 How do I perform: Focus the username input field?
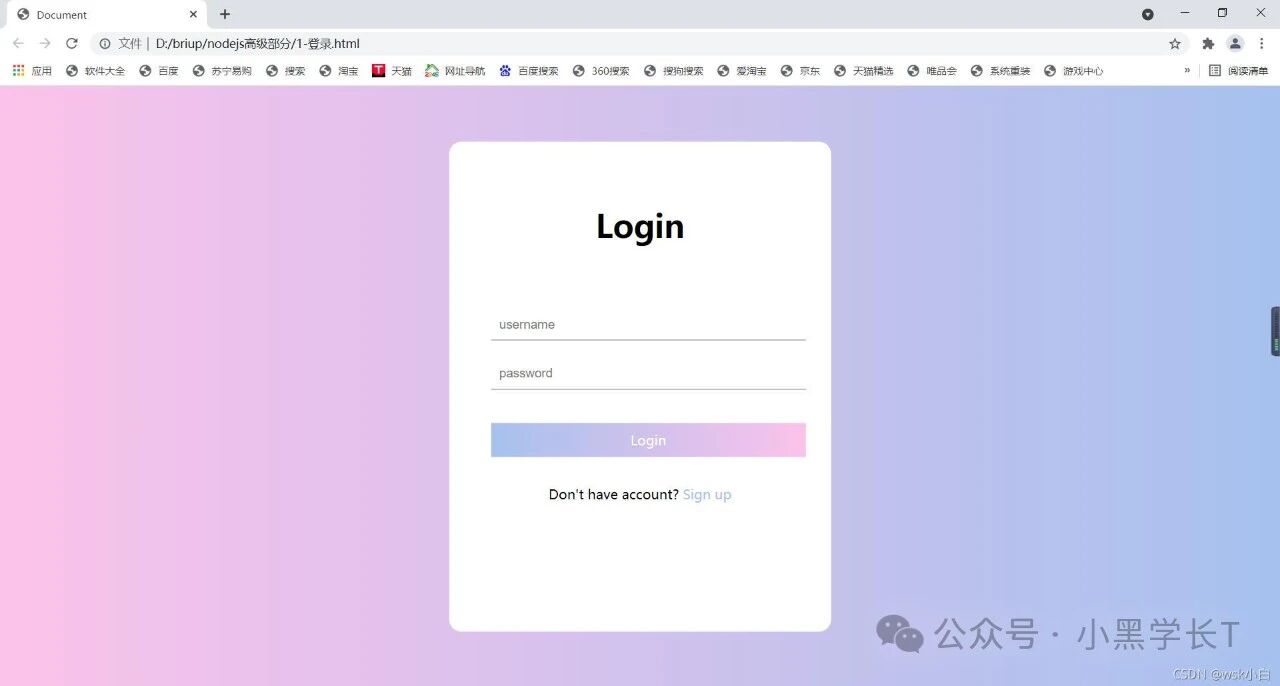648,325
